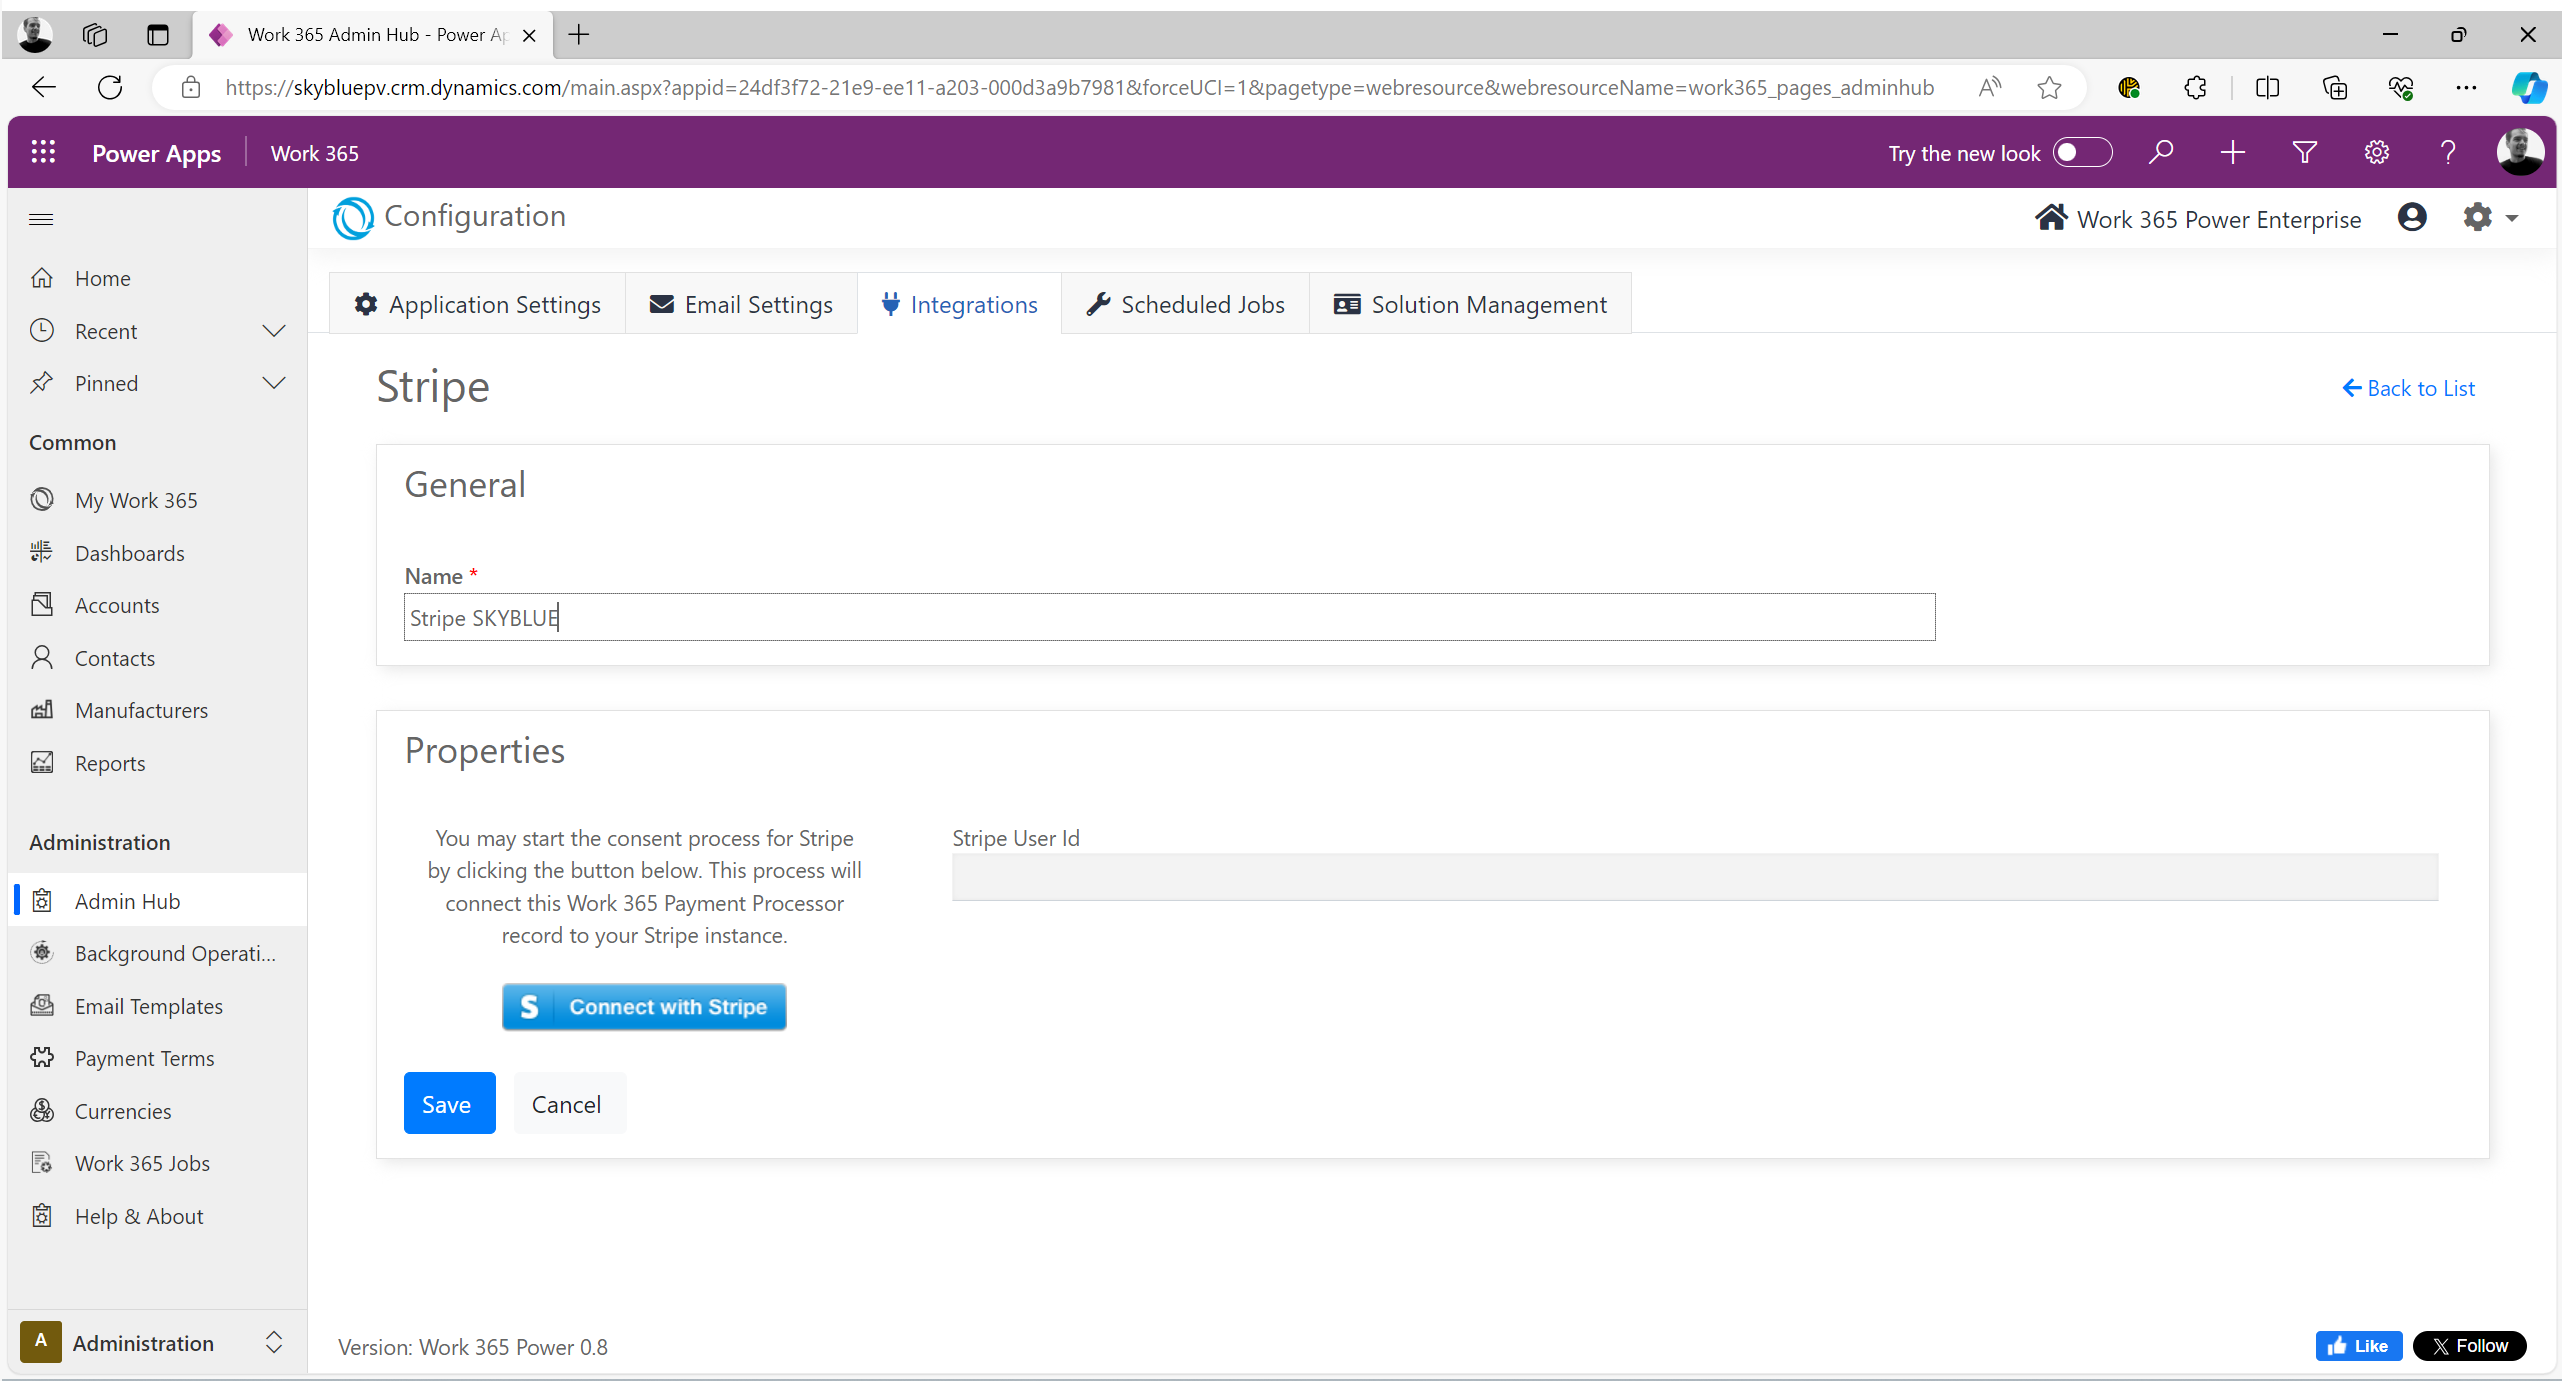Open the settings gear in purple header
This screenshot has width=2562, height=1381.
click(x=2376, y=152)
